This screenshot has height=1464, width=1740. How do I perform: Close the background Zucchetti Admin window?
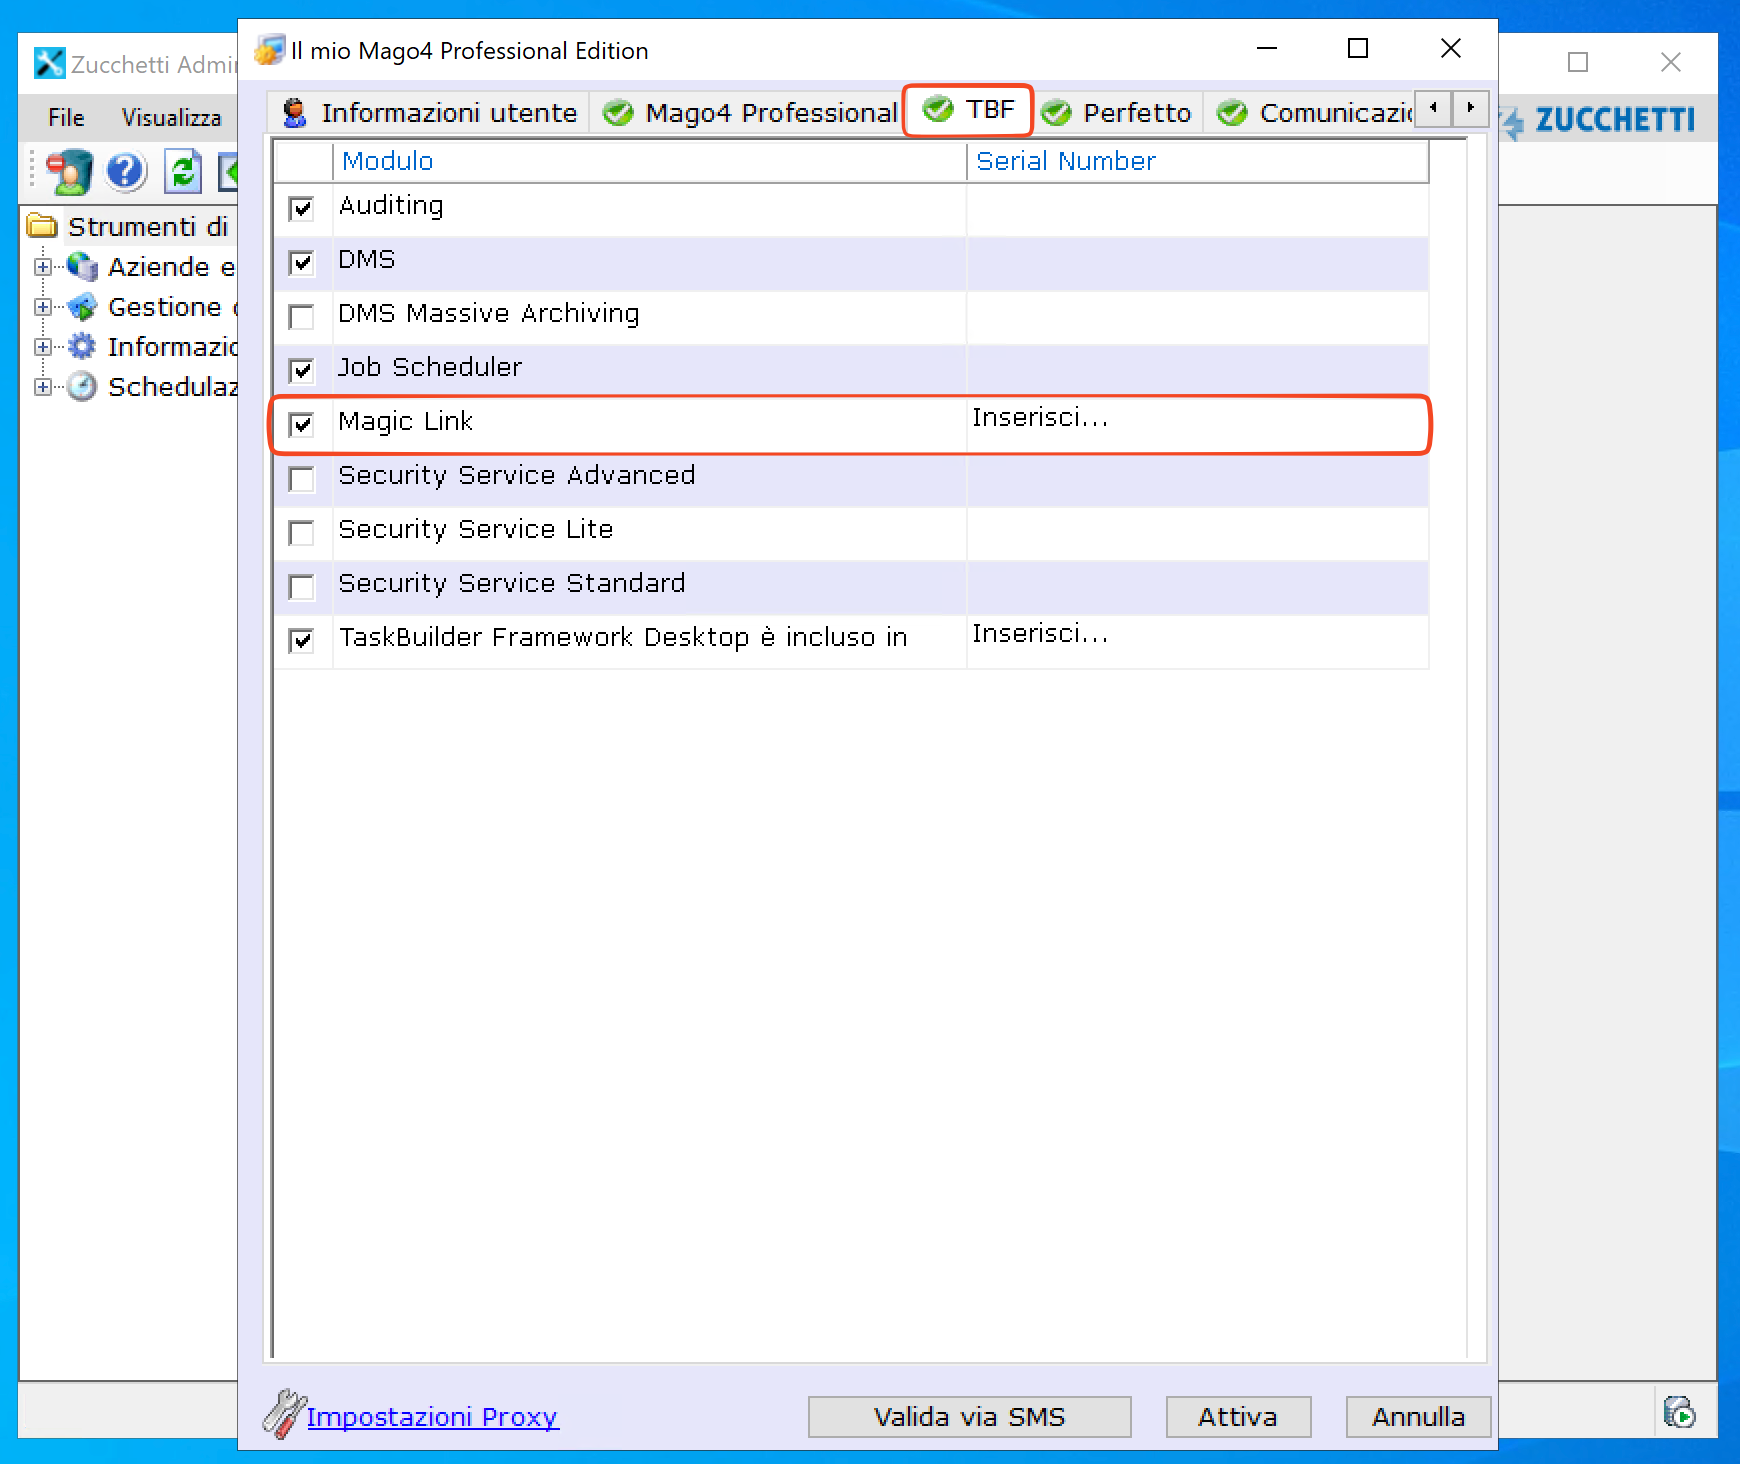1670,62
